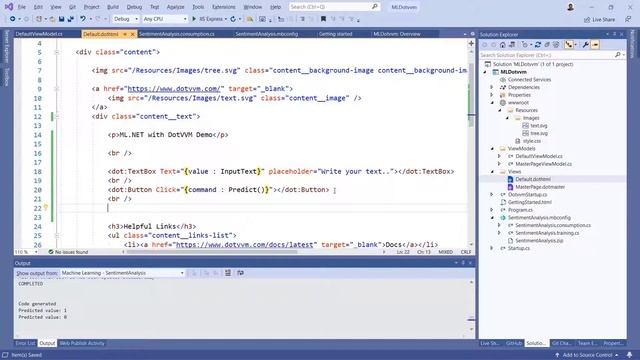Toggle a bookmark using the toolbar bookmark icon
This screenshot has height=360, width=640.
click(323, 19)
